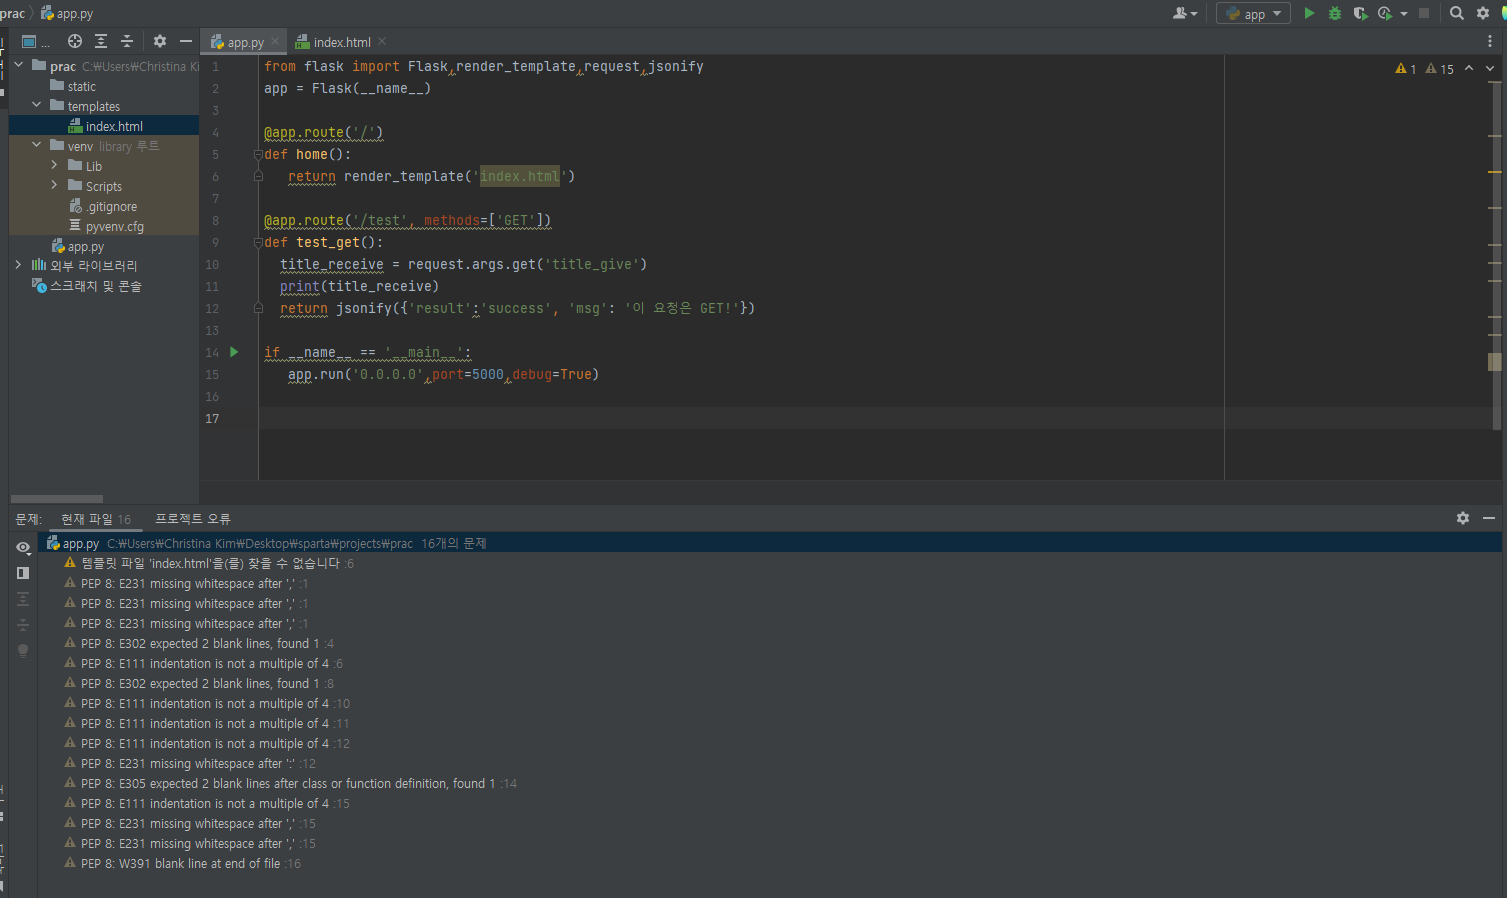Select index.html in the project tree

pos(105,126)
